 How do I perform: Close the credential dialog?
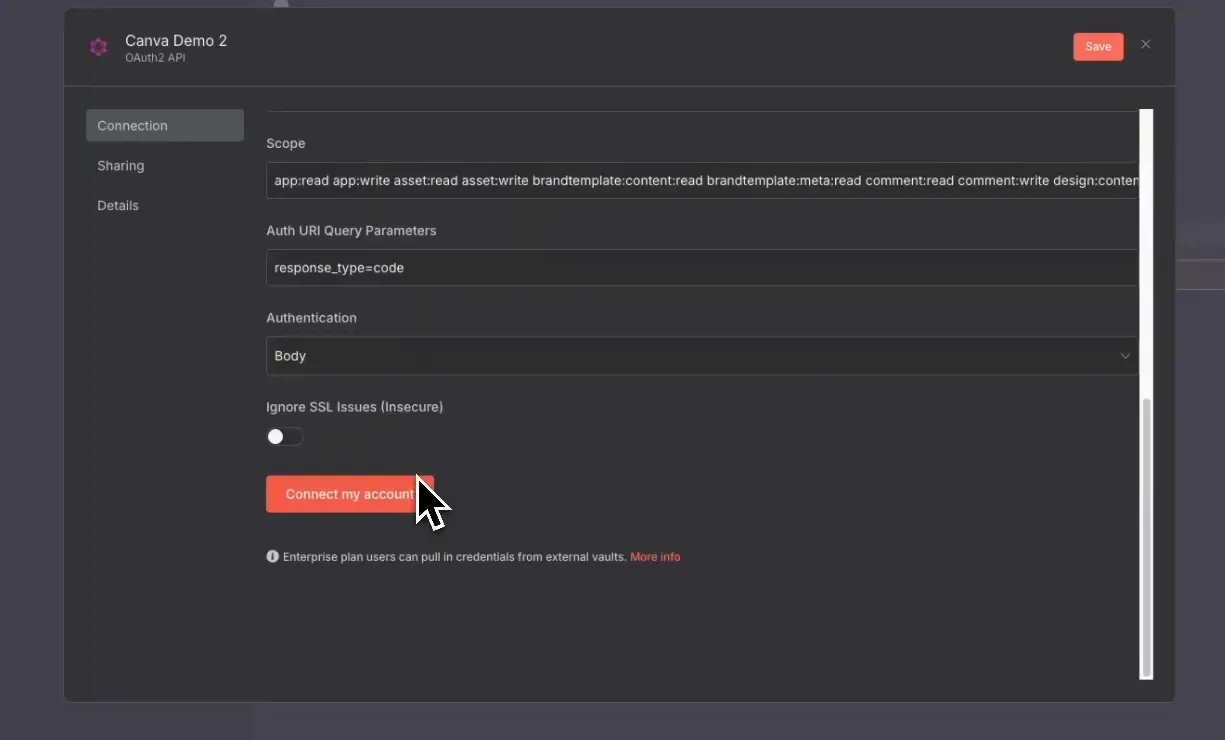coord(1146,44)
